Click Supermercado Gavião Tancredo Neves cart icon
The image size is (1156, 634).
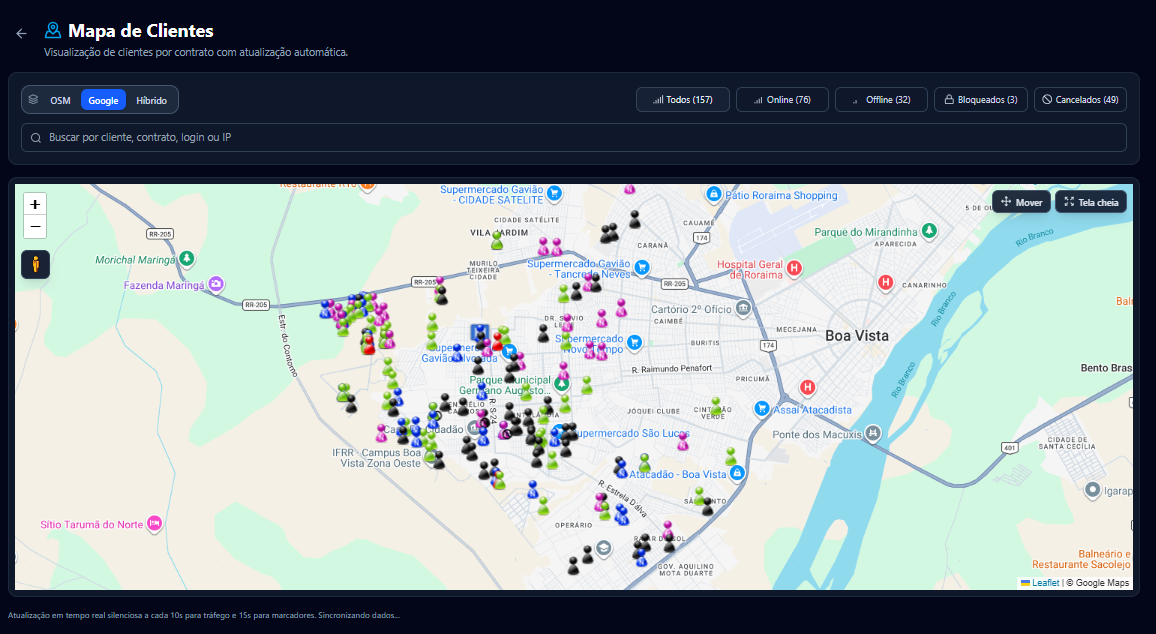642,268
